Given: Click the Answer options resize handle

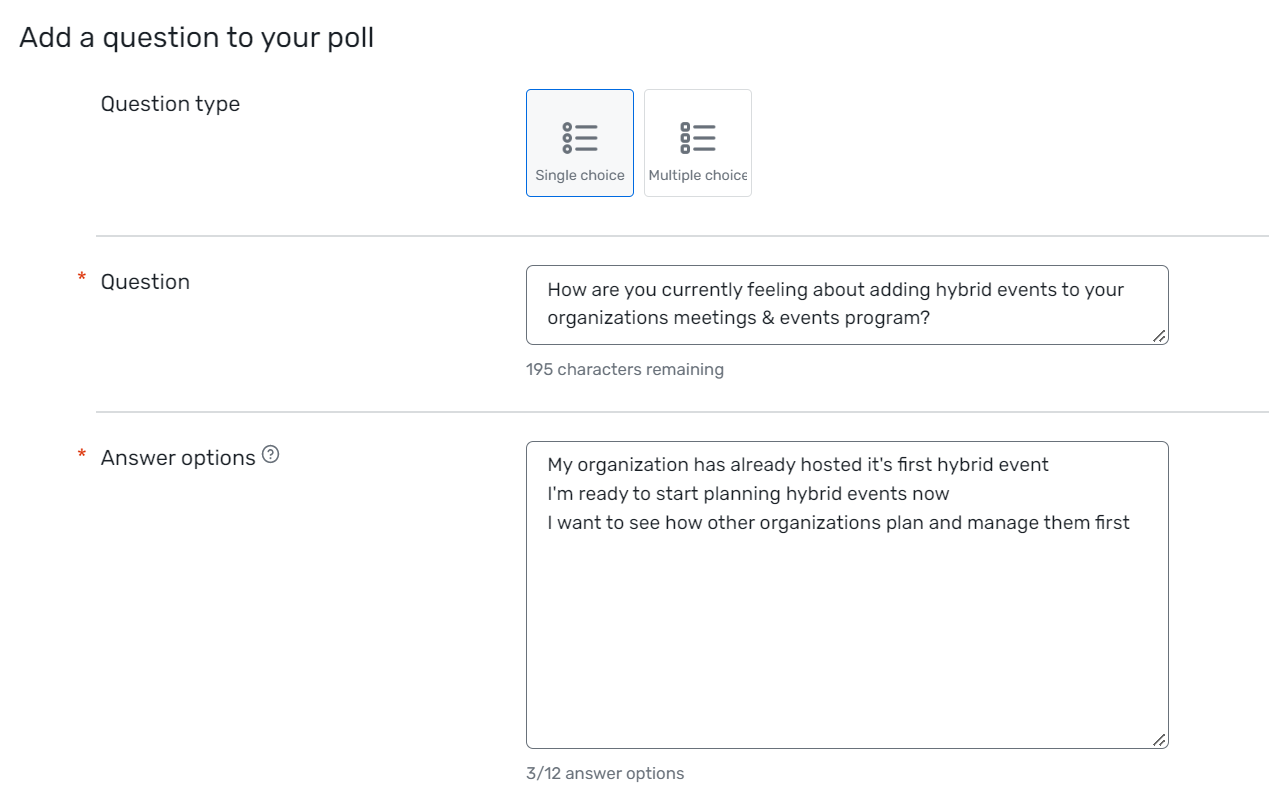Looking at the screenshot, I should coord(1161,740).
